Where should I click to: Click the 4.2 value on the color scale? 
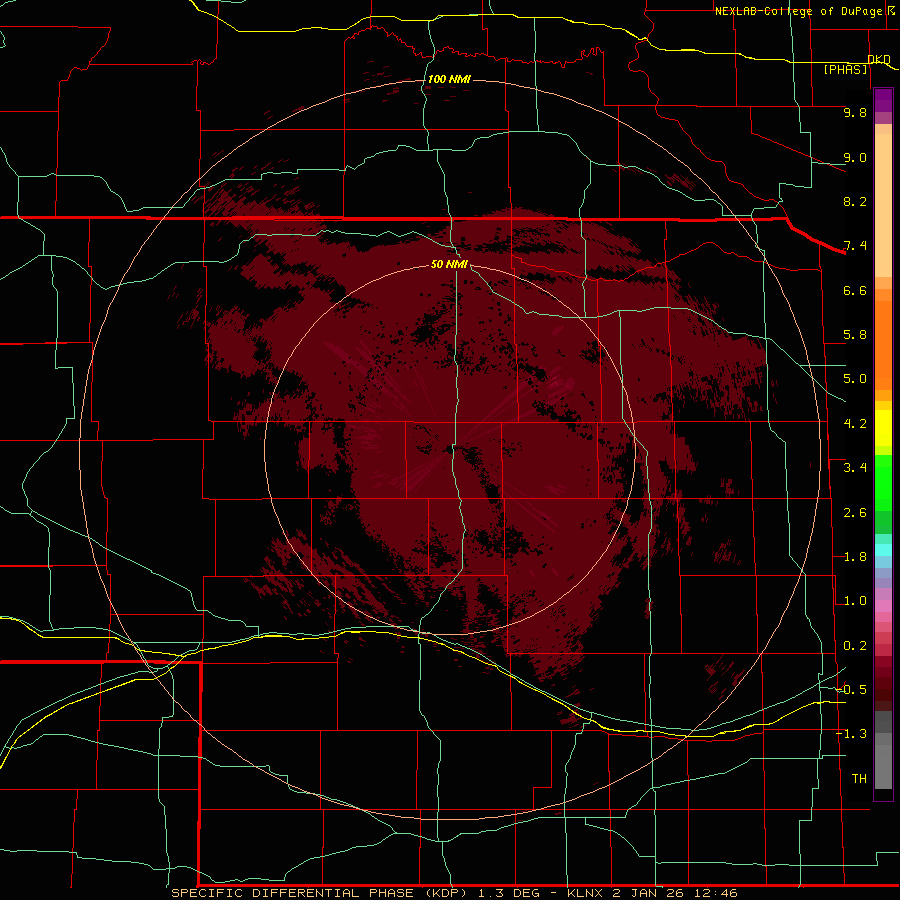pos(855,424)
